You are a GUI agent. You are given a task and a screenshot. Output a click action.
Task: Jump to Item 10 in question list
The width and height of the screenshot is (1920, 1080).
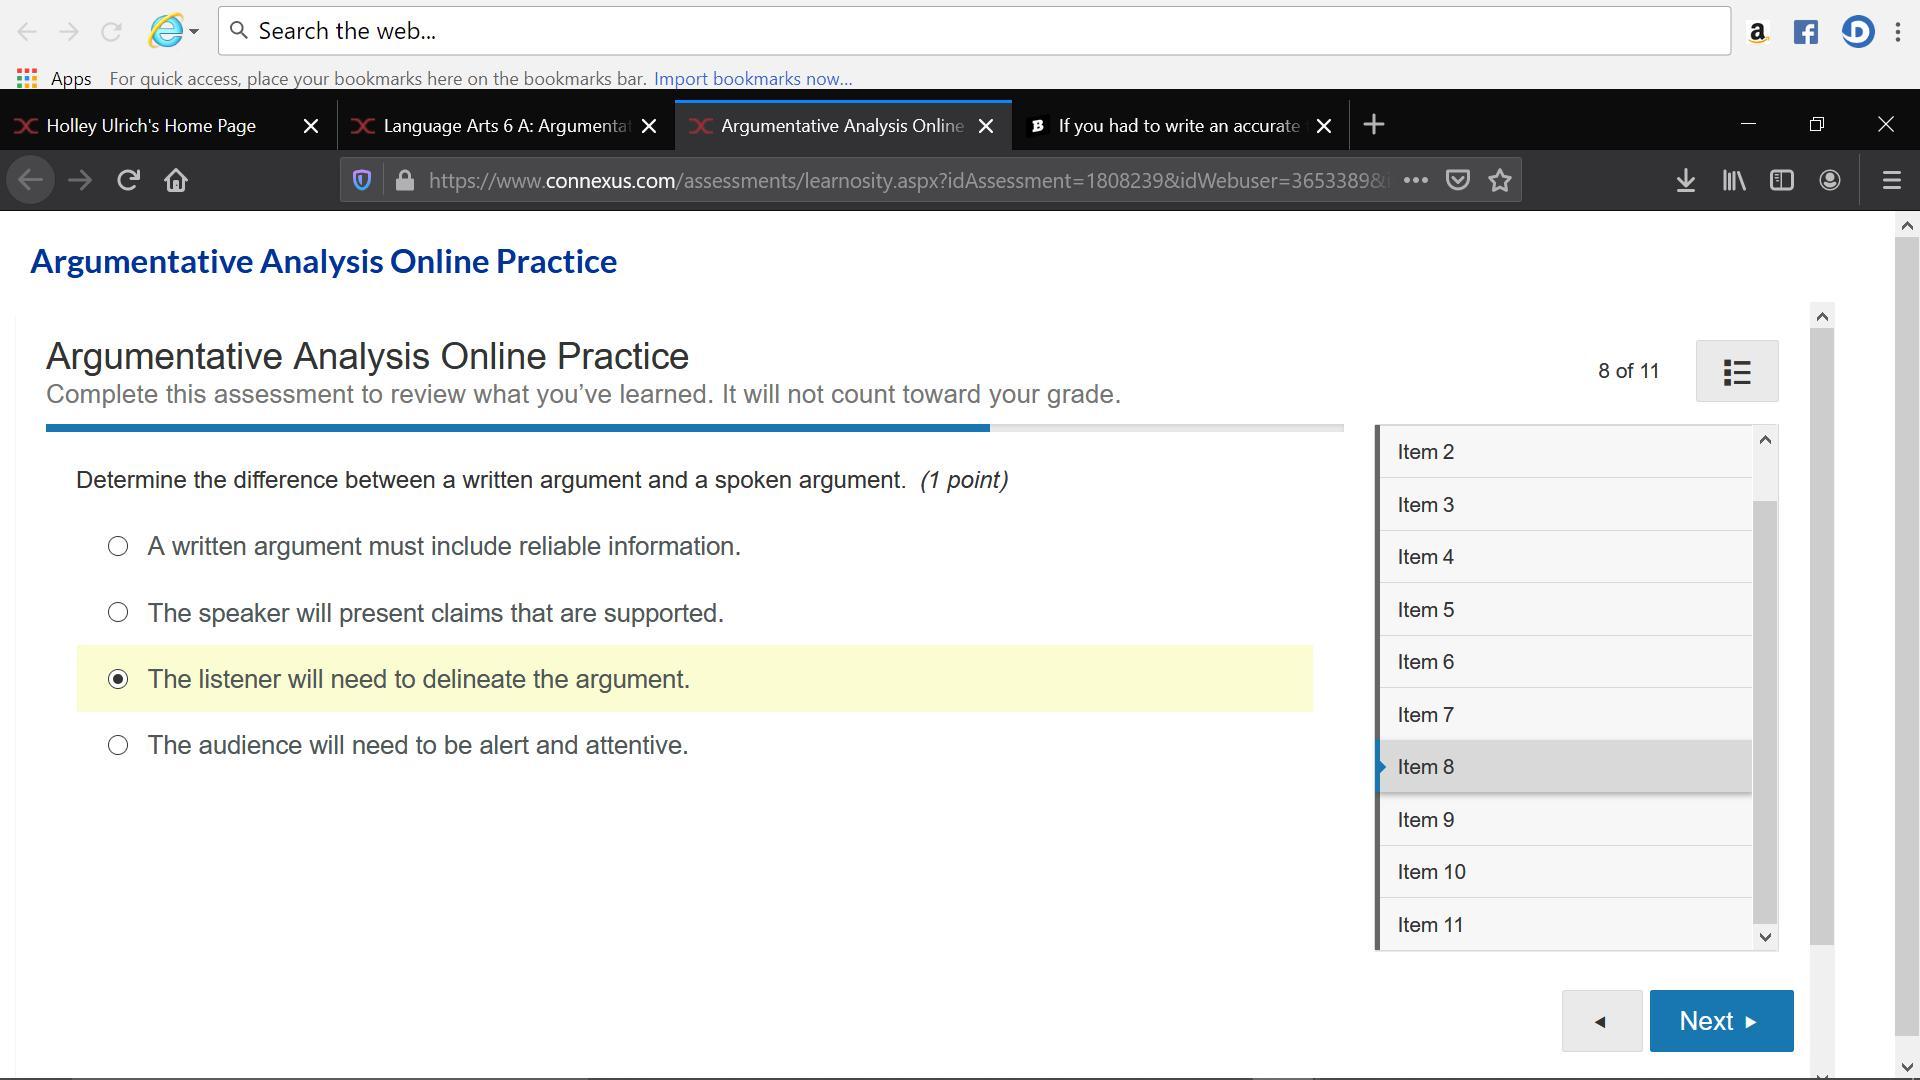(1431, 872)
